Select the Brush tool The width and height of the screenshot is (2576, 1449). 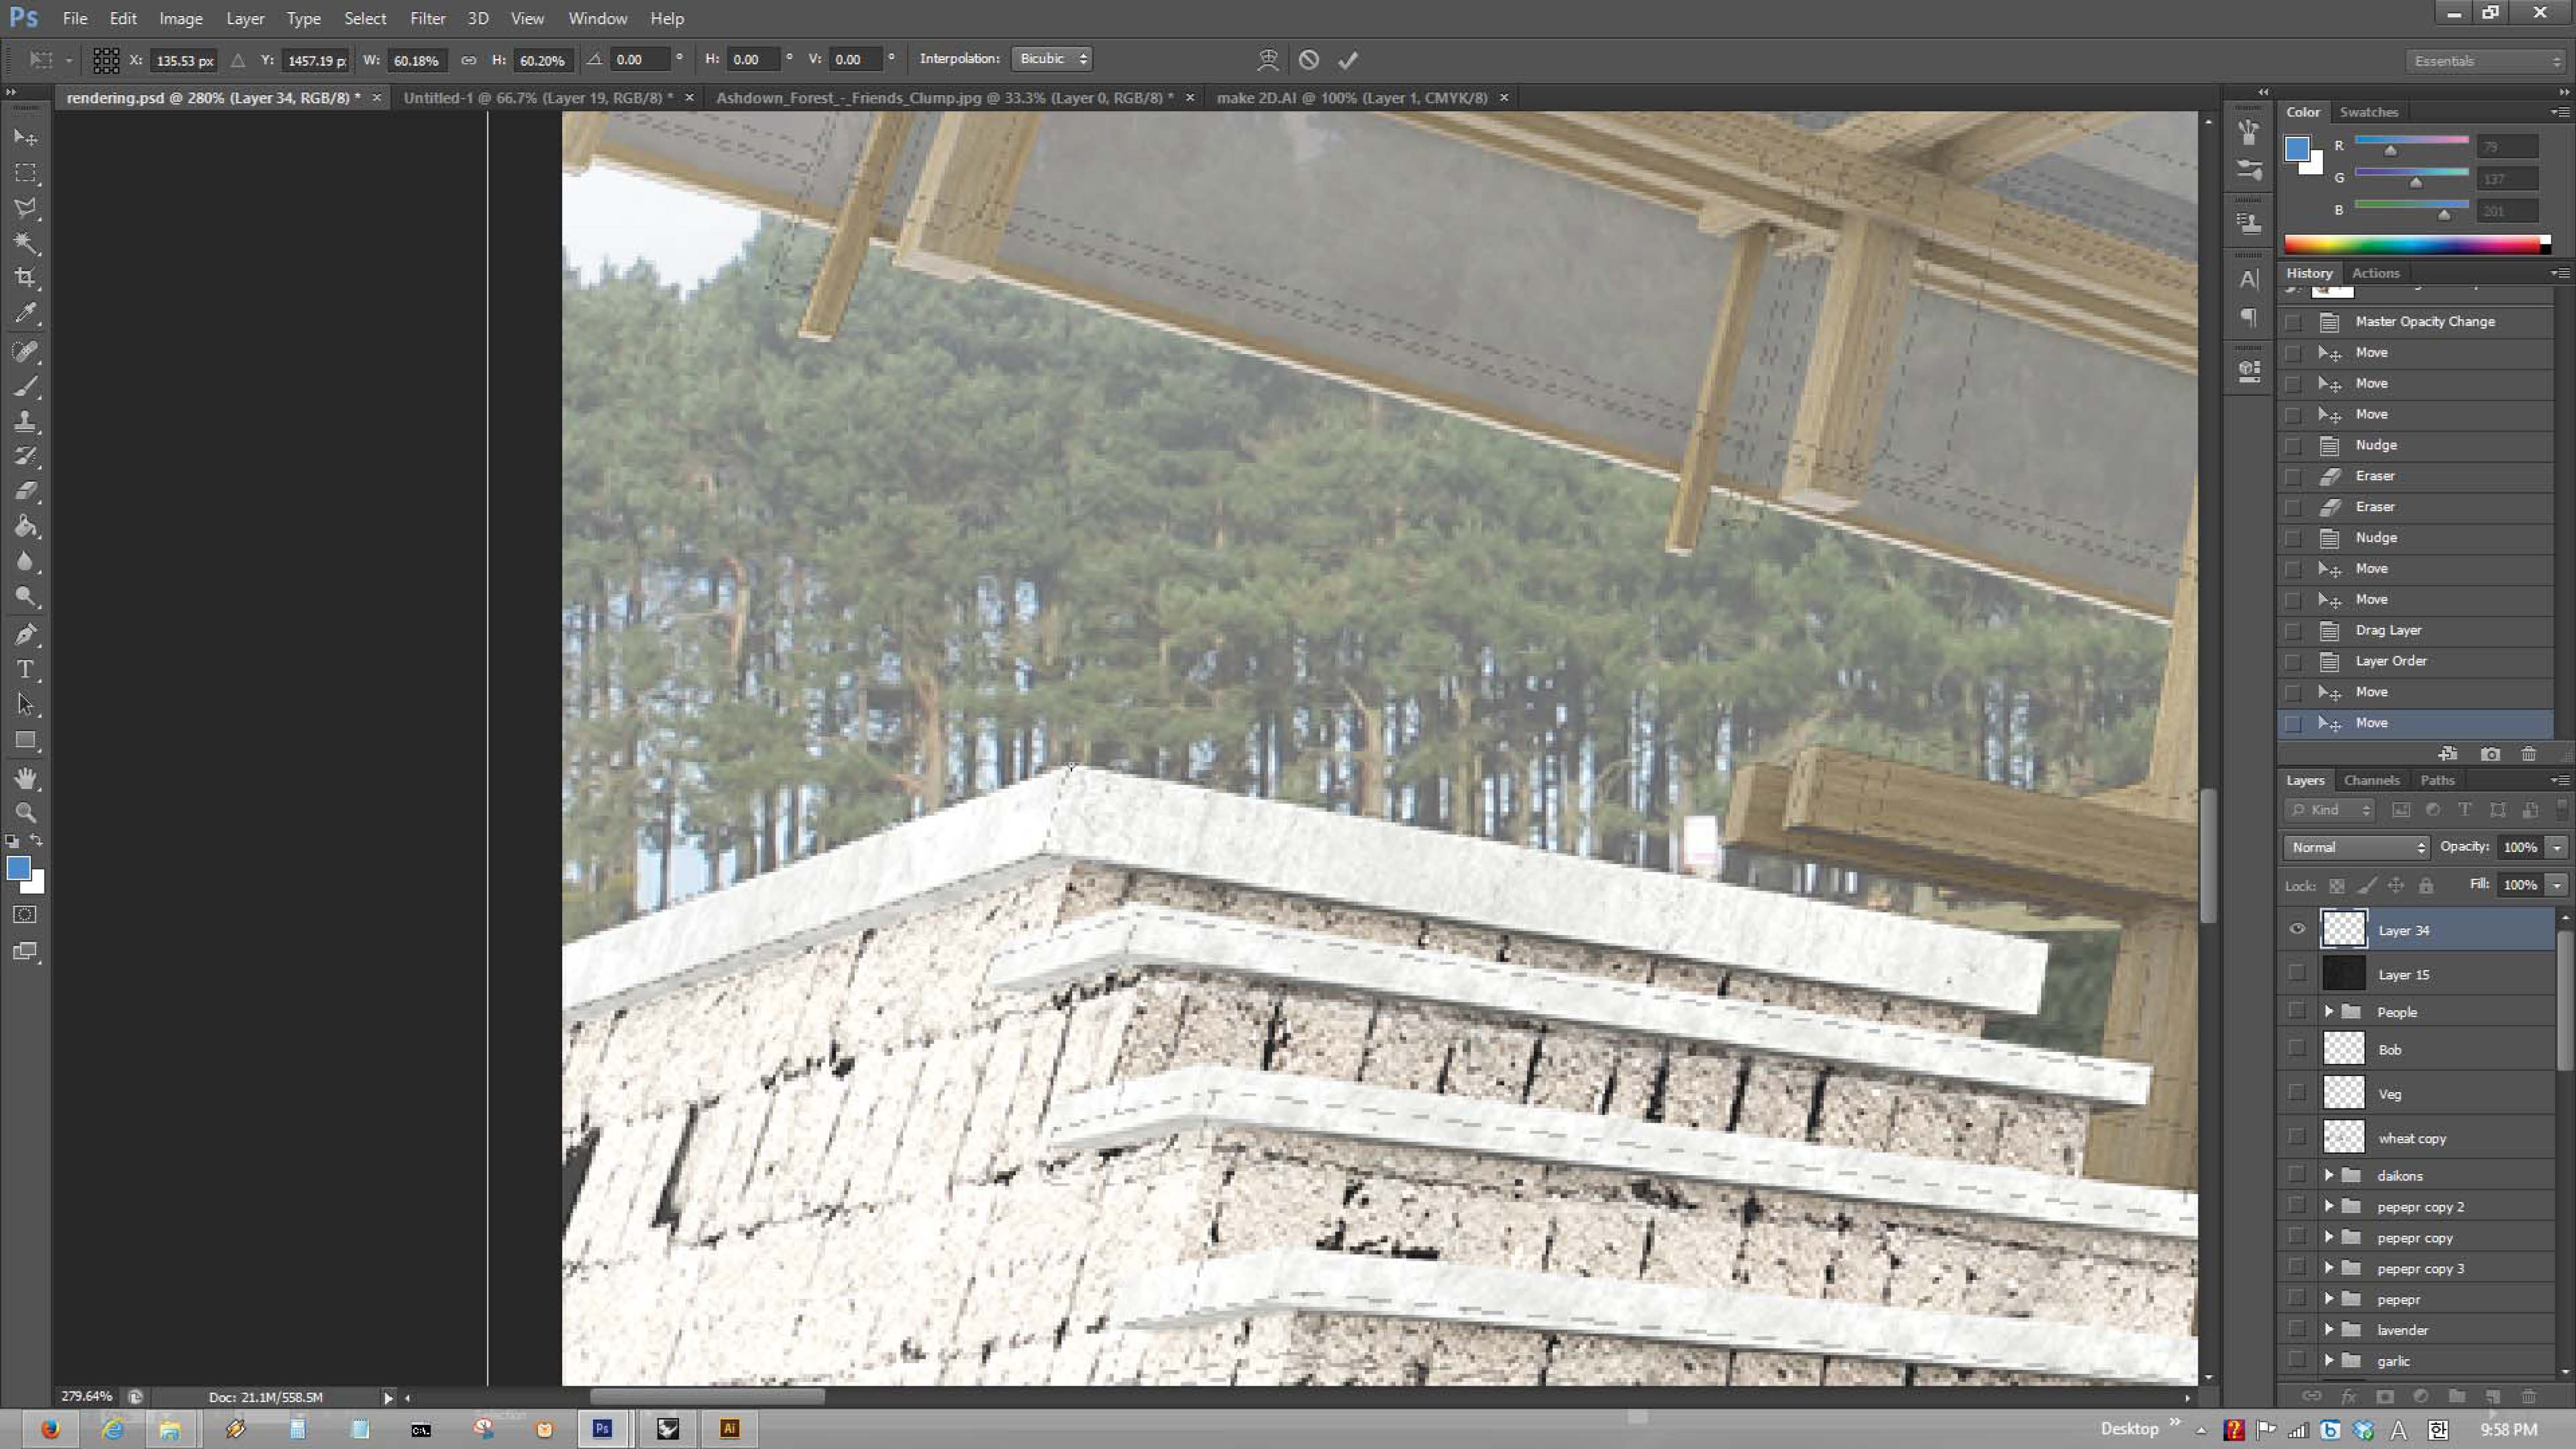tap(26, 386)
